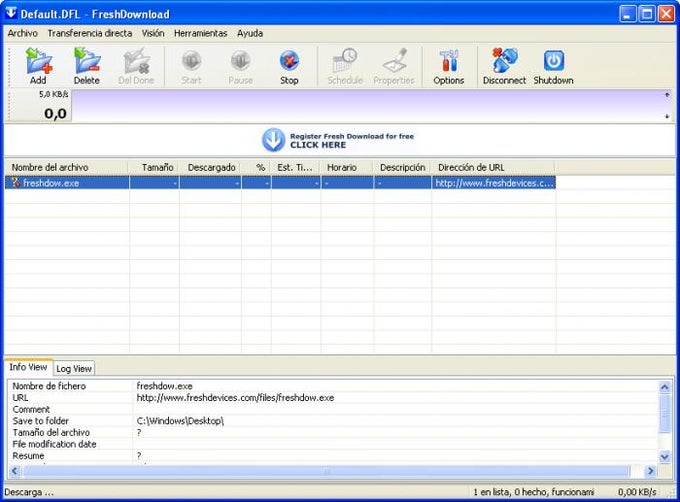Click the info panel scroll down arrow

pos(664,456)
